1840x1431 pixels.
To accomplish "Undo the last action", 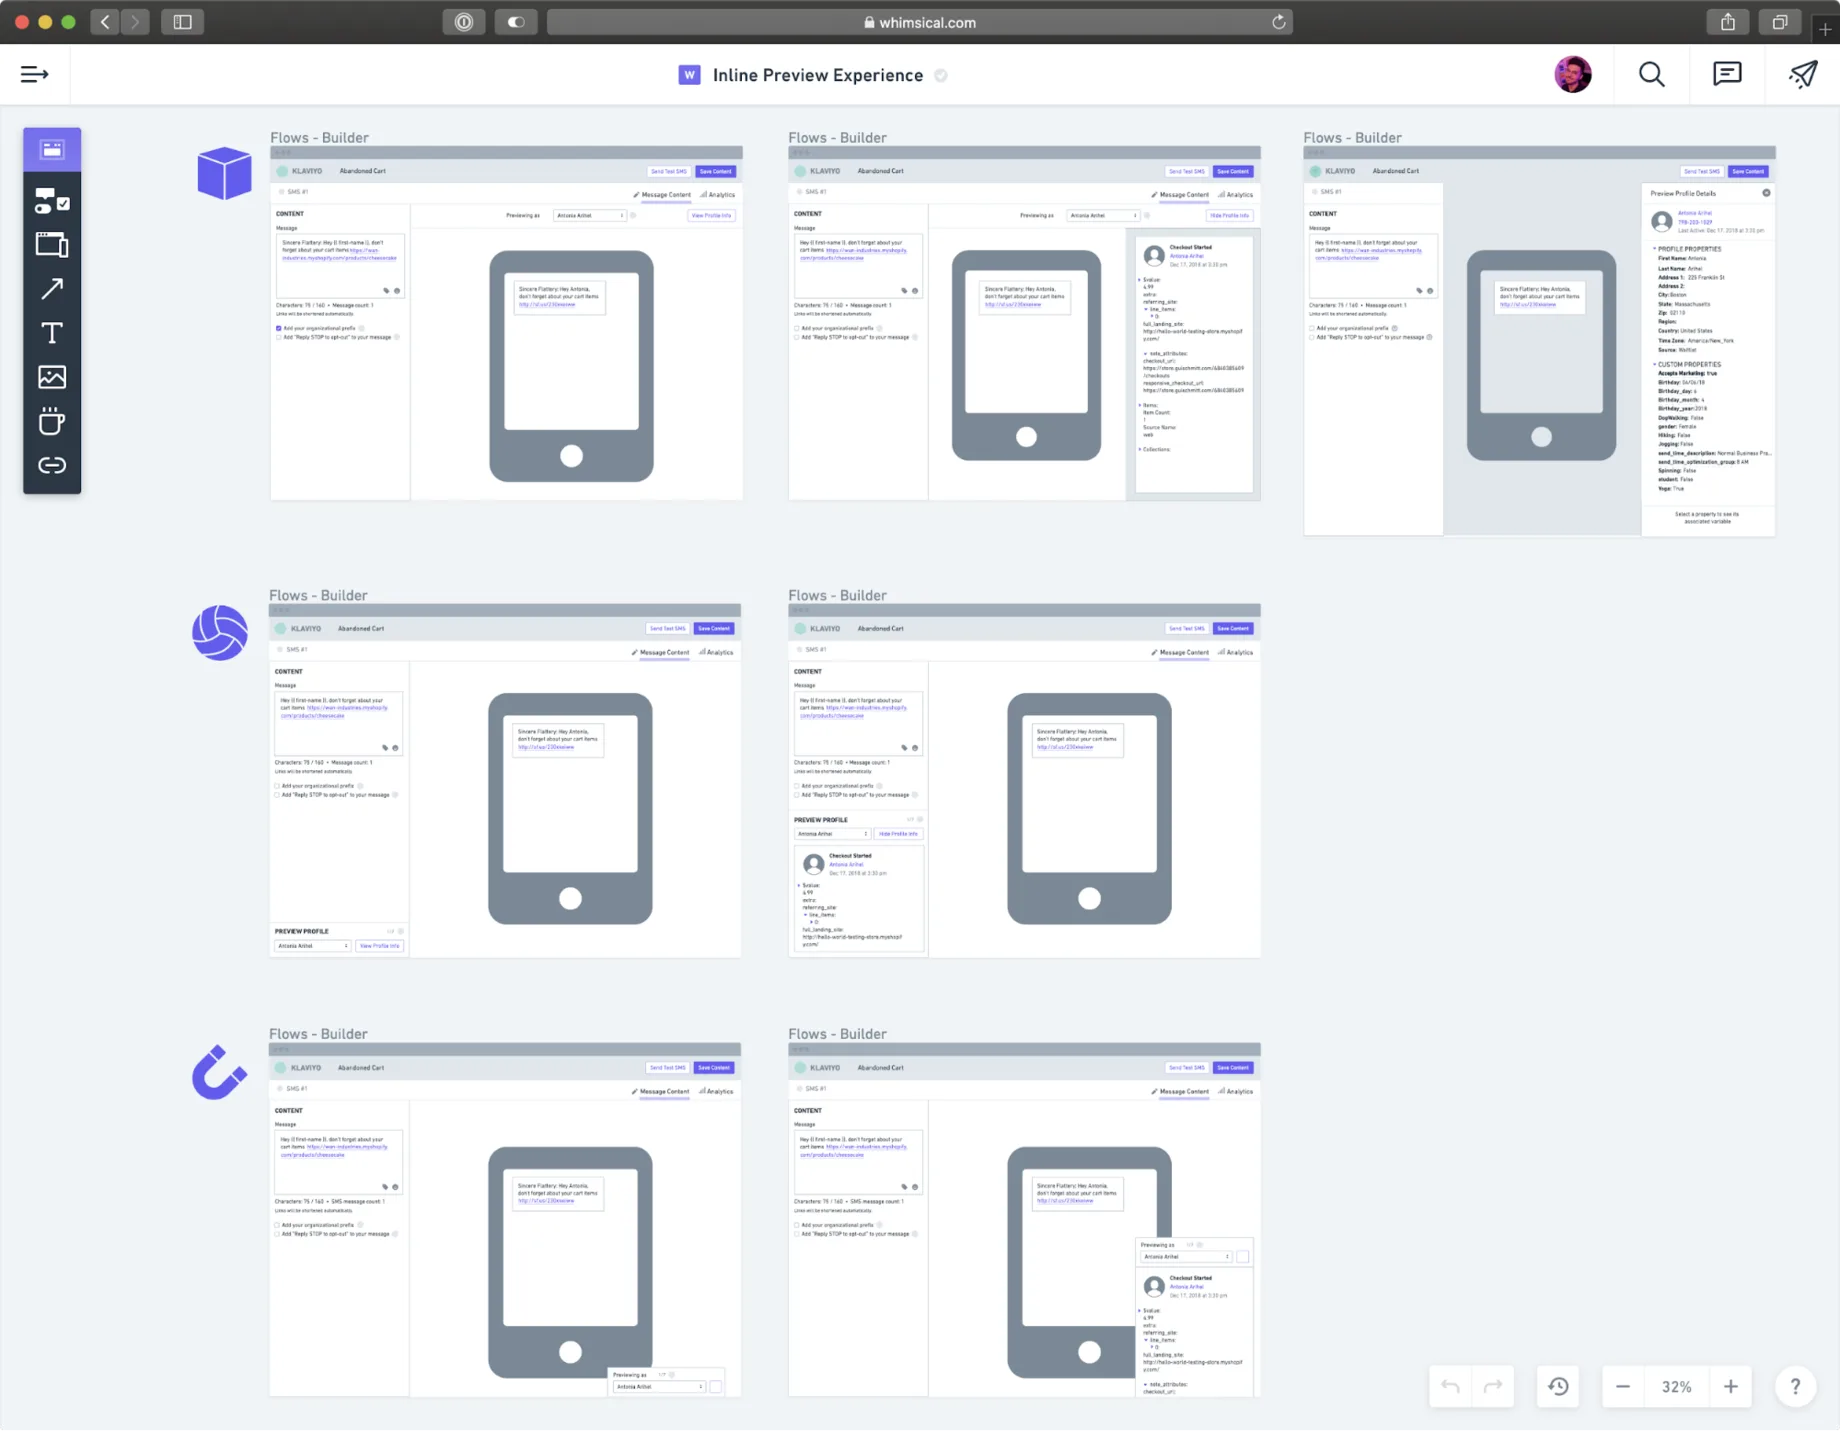I will click(1450, 1387).
